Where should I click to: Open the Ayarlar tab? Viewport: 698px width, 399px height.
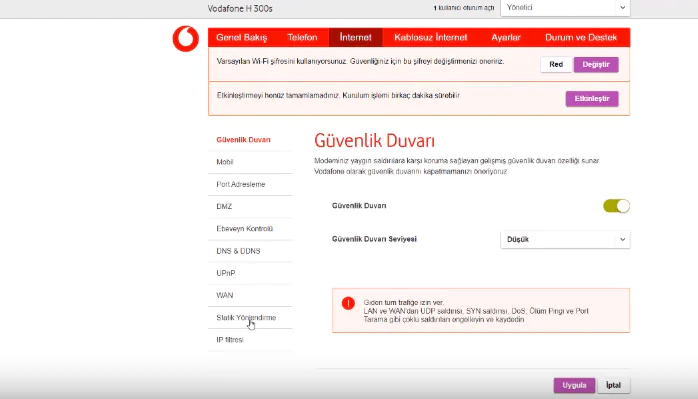(x=506, y=37)
